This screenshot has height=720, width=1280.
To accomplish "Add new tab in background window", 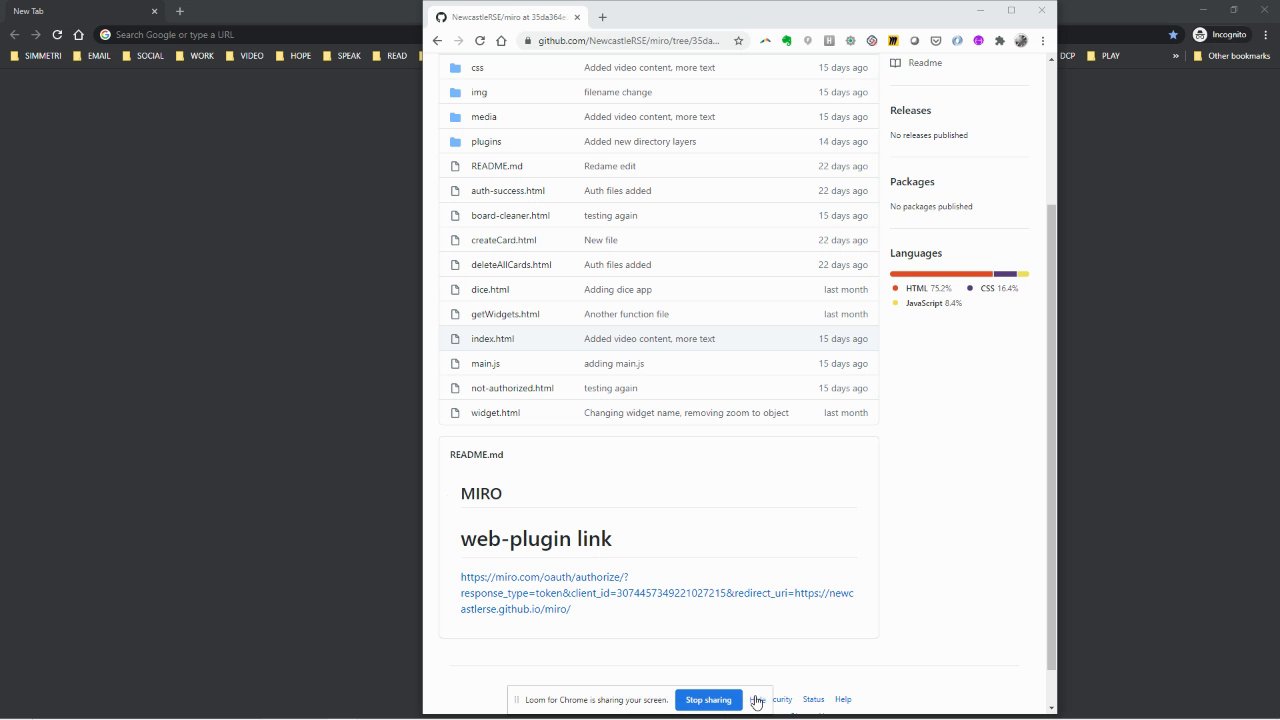I will (x=180, y=11).
